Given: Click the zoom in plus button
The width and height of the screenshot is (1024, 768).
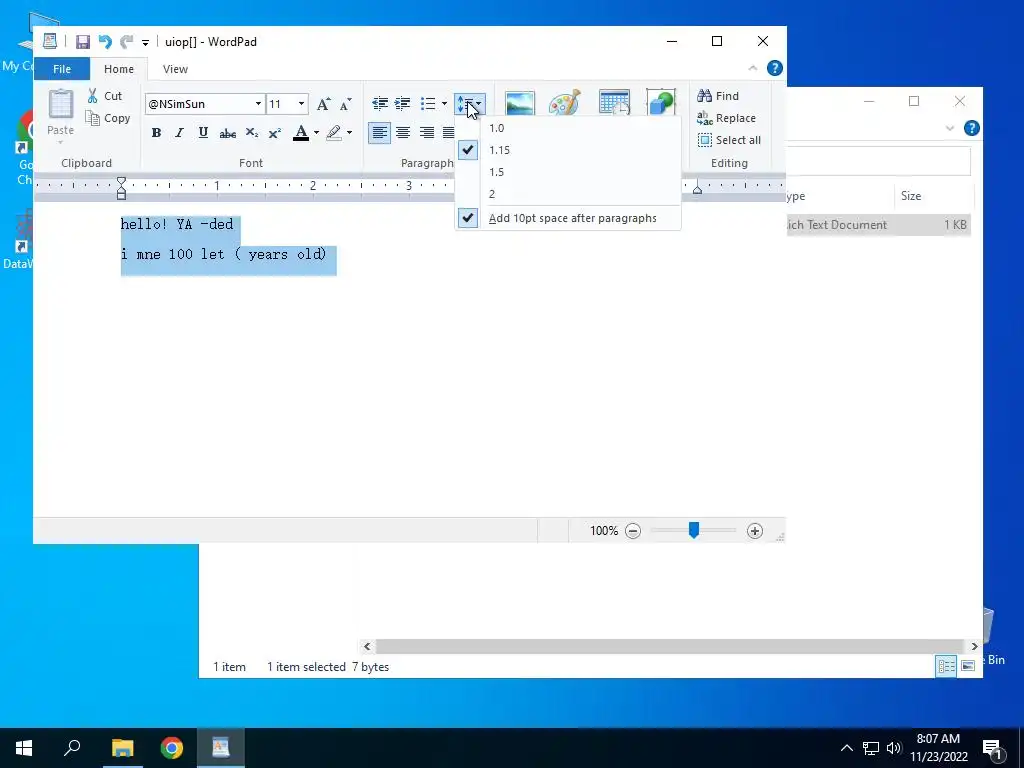Looking at the screenshot, I should [755, 531].
